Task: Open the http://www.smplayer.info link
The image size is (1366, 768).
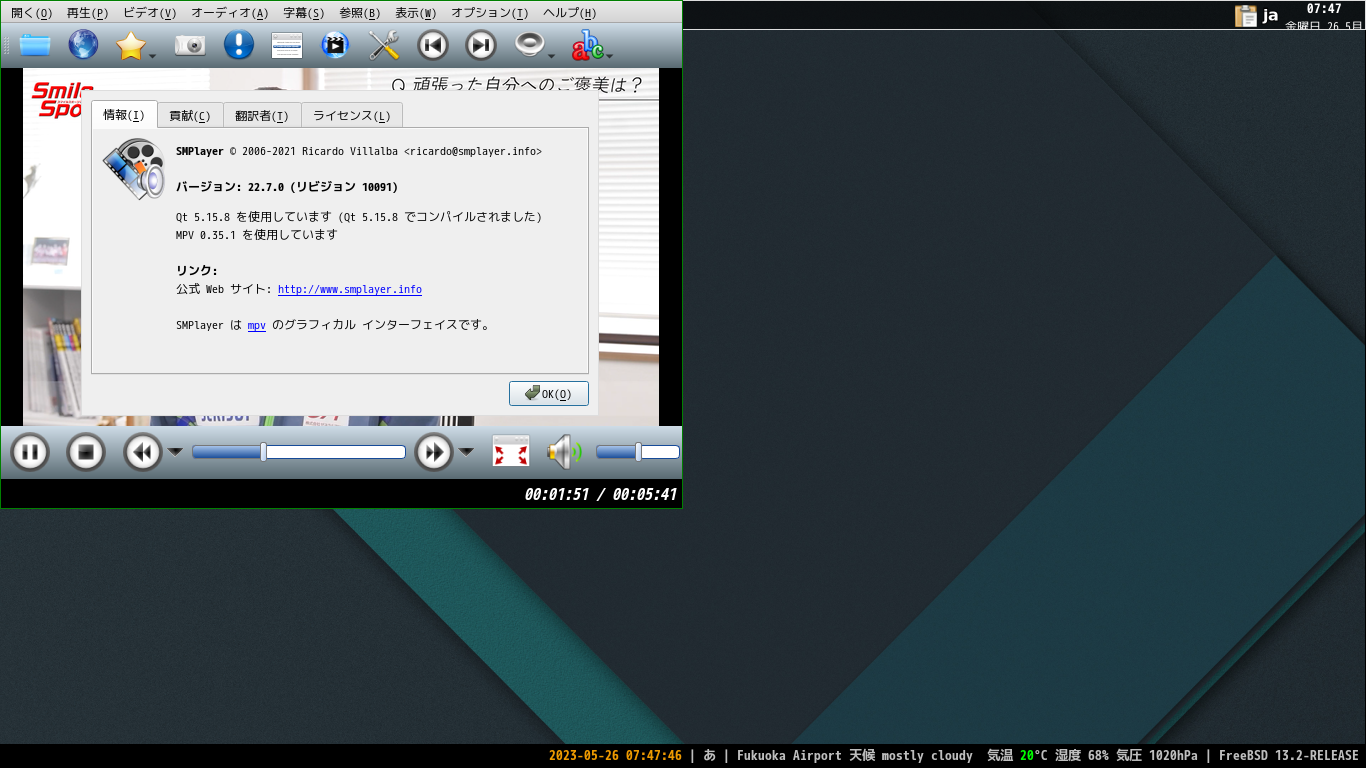Action: point(350,289)
